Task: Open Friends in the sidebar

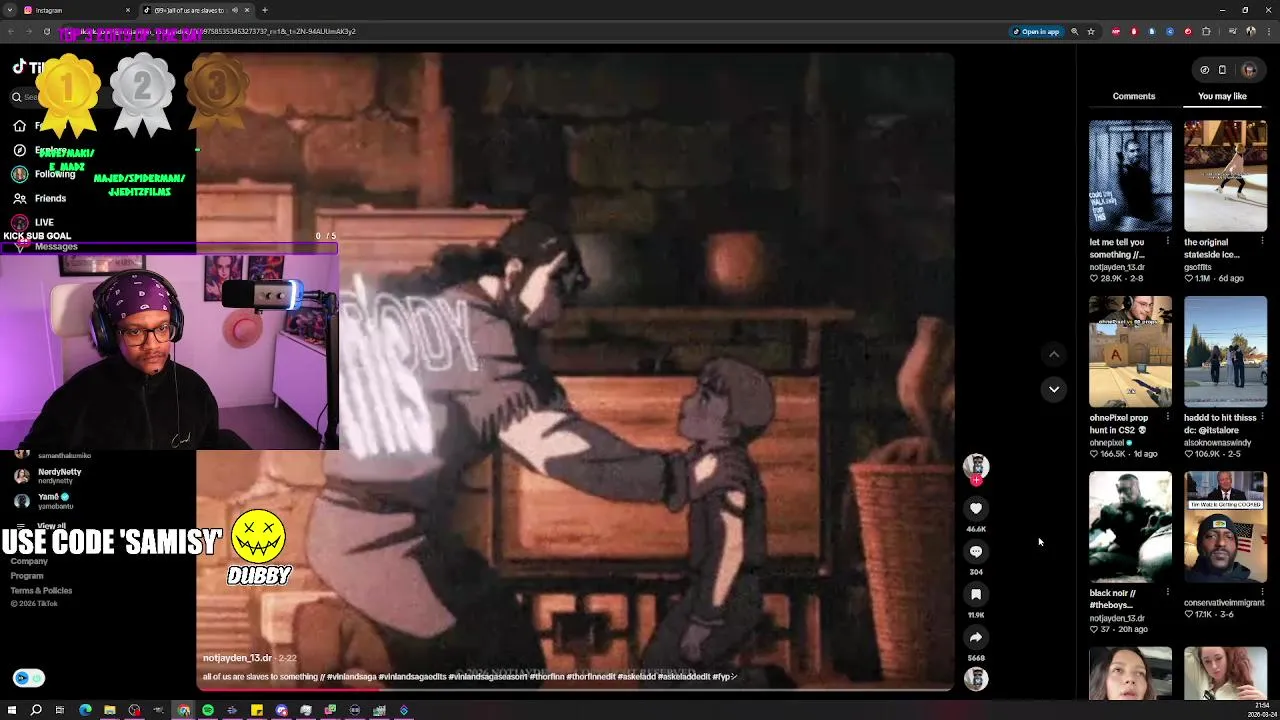Action: (40, 198)
